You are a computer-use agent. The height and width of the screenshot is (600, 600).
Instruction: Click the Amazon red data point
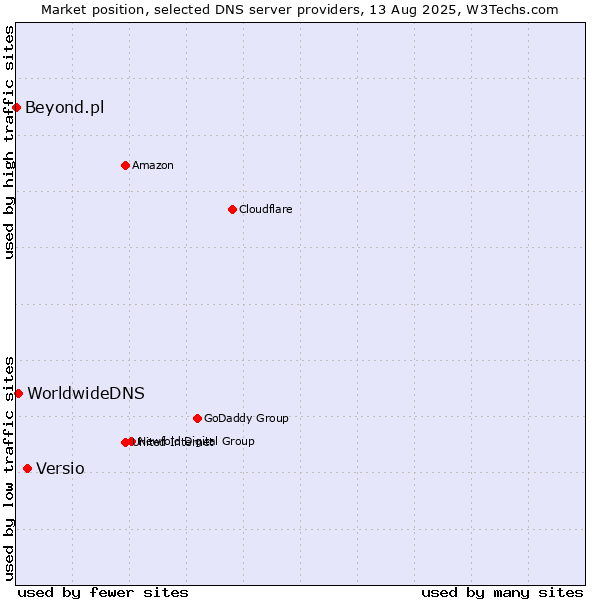point(126,166)
